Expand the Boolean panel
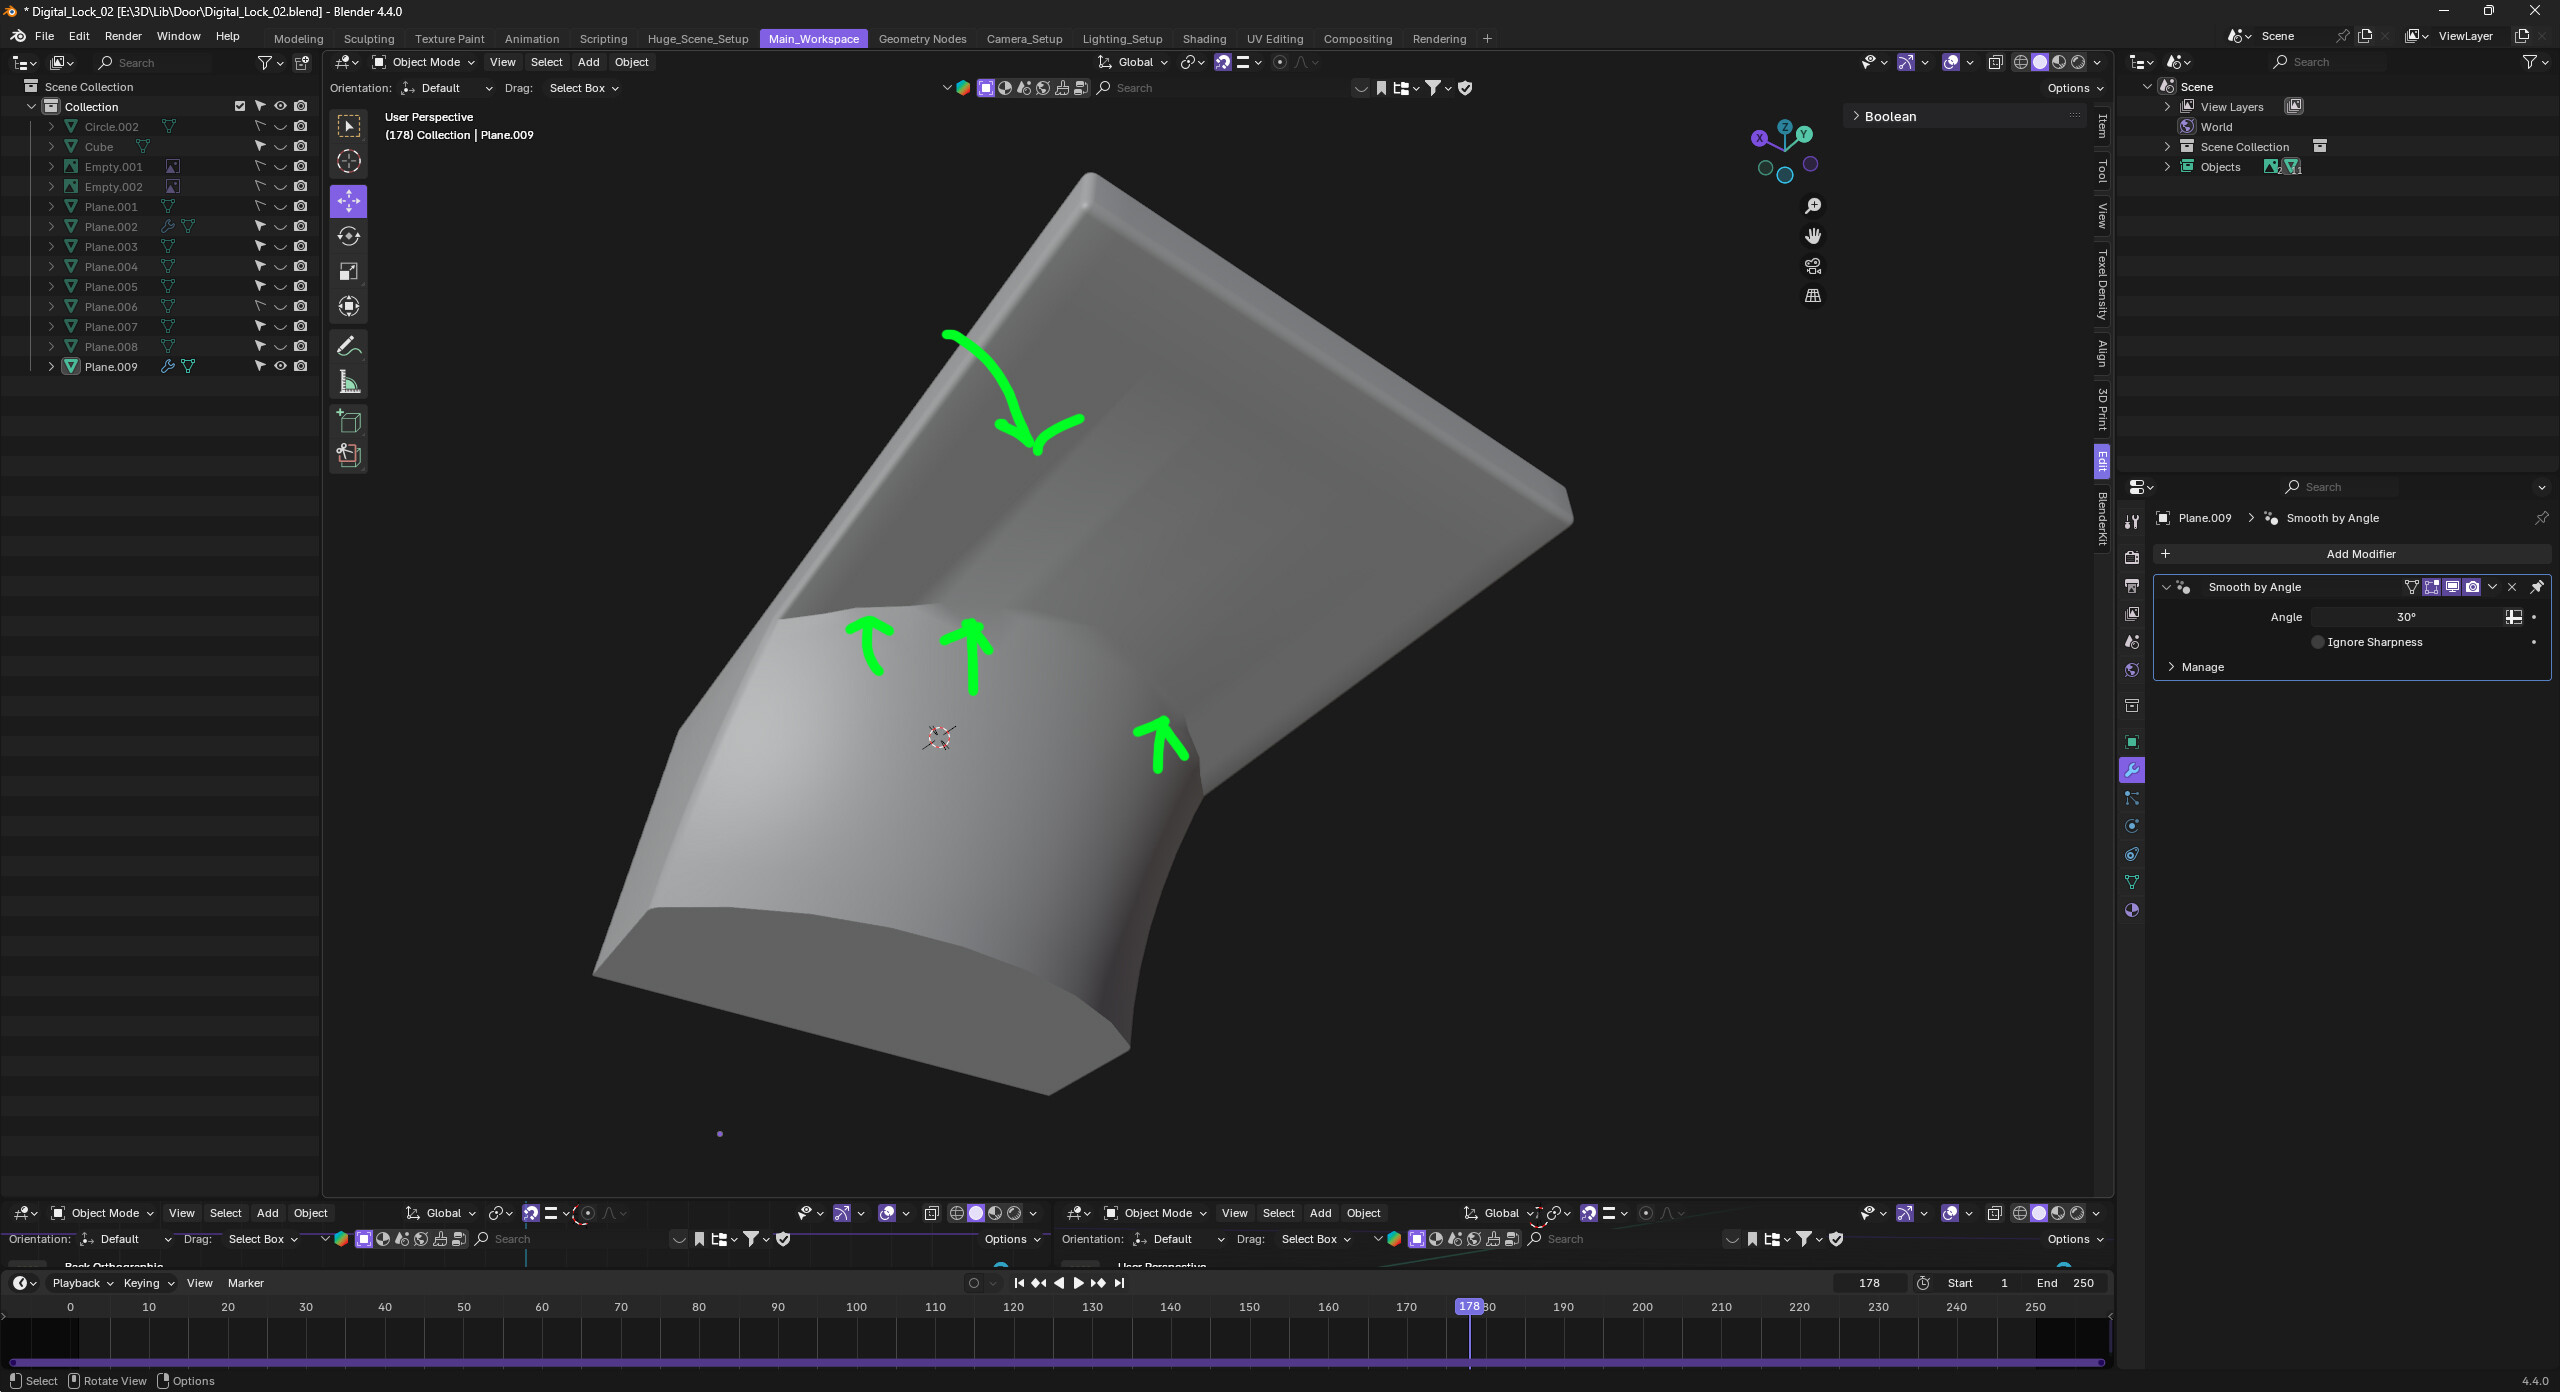 (1967, 116)
